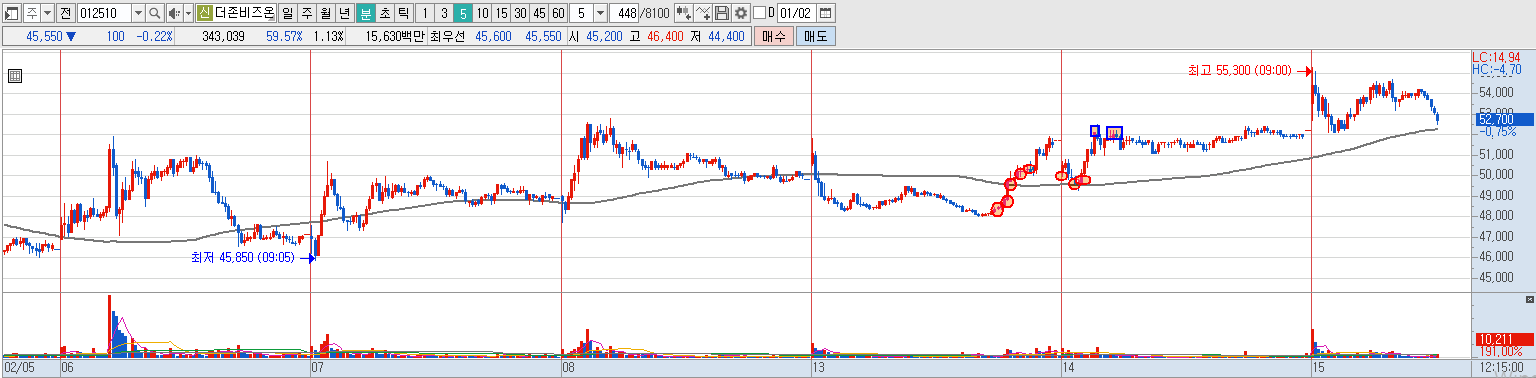Click the 02/05 date axis label
The image size is (1536, 378).
[18, 368]
